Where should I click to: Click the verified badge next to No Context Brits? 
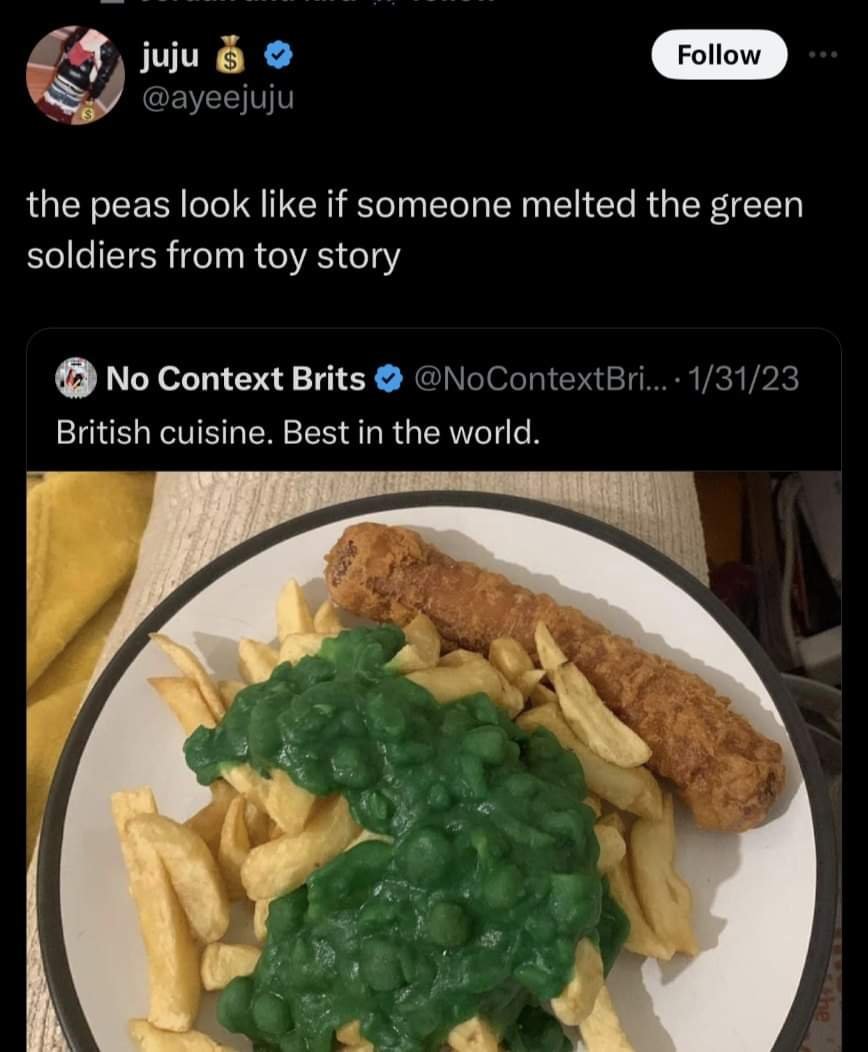coord(388,379)
